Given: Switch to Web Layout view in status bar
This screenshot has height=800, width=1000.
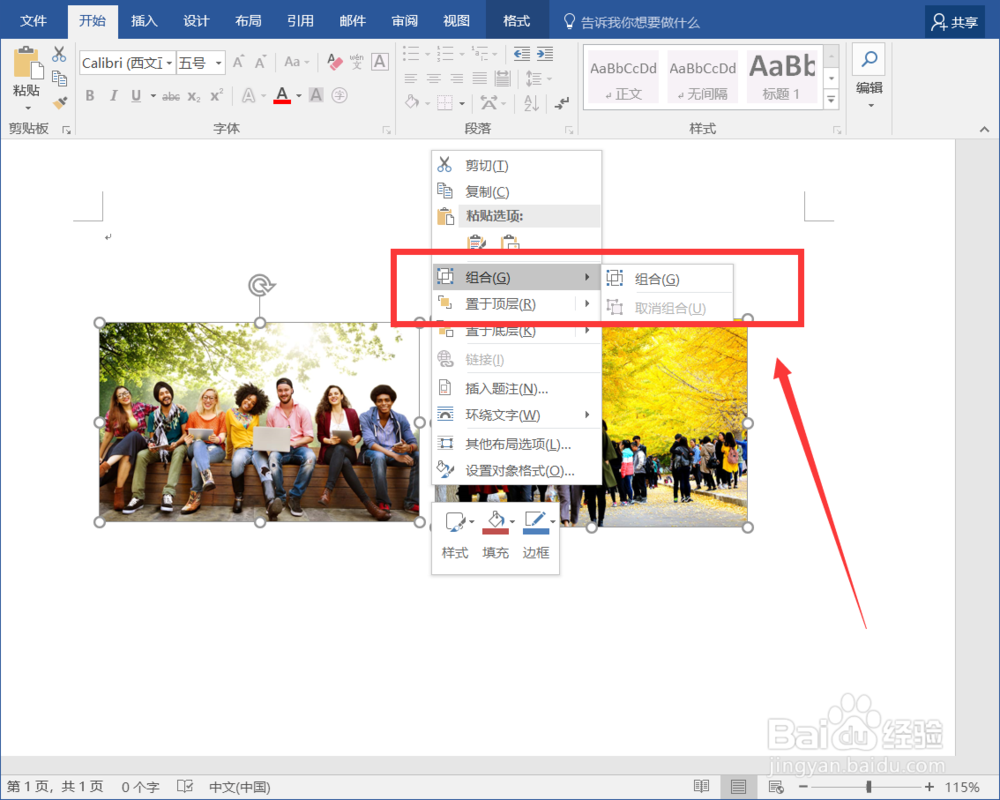Looking at the screenshot, I should pos(776,787).
